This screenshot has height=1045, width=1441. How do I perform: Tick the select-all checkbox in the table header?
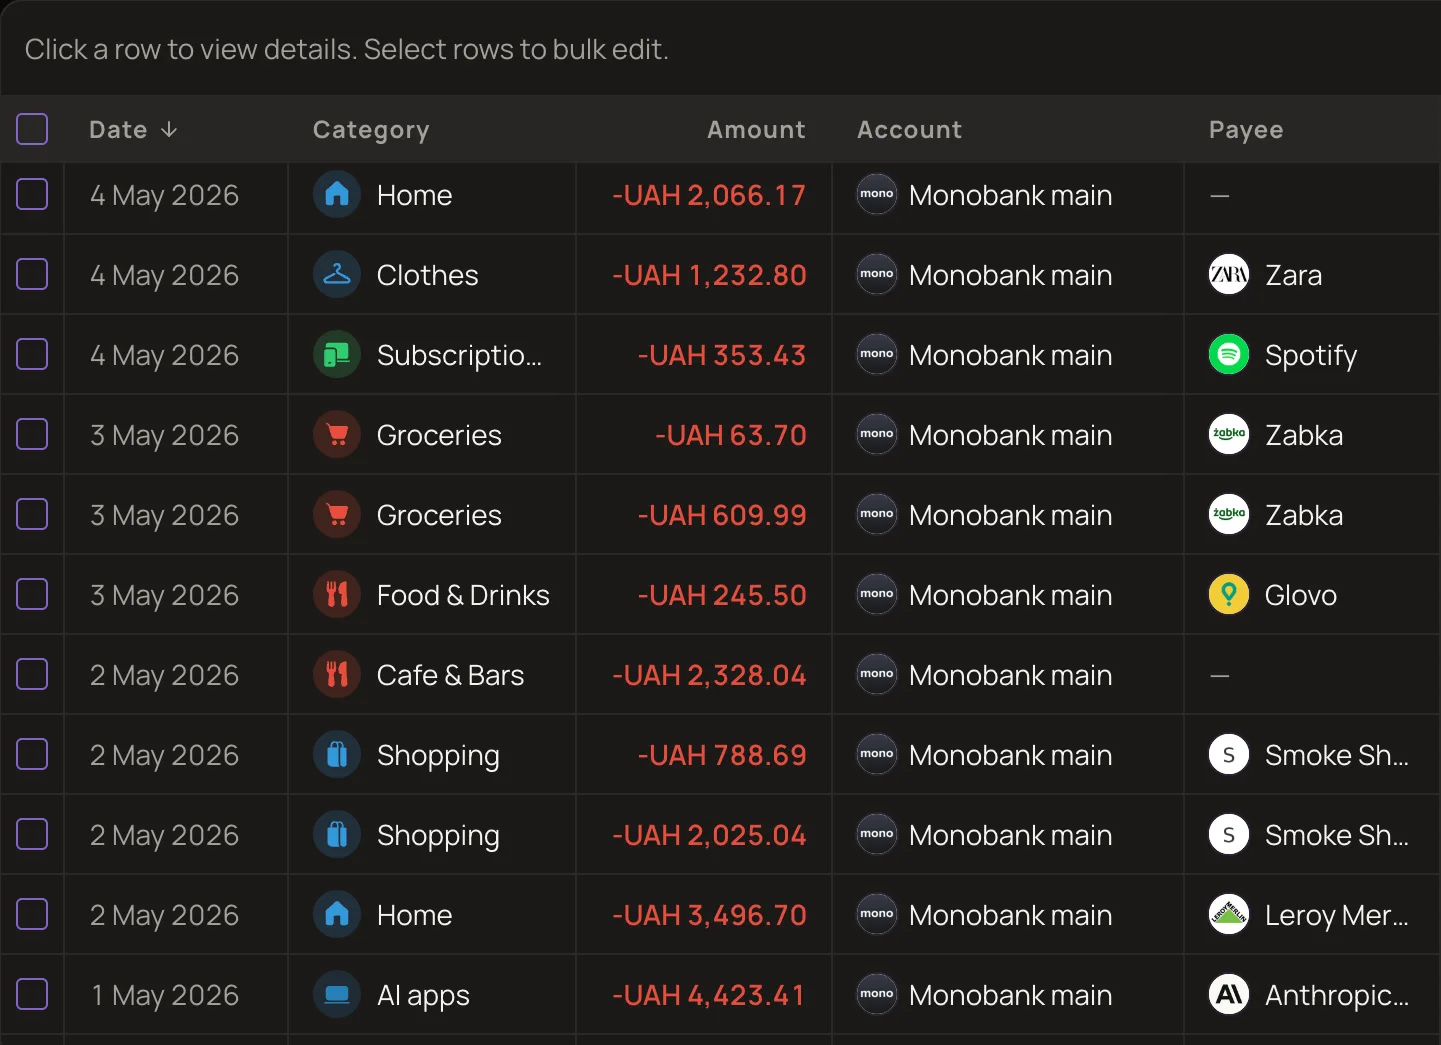pyautogui.click(x=32, y=129)
